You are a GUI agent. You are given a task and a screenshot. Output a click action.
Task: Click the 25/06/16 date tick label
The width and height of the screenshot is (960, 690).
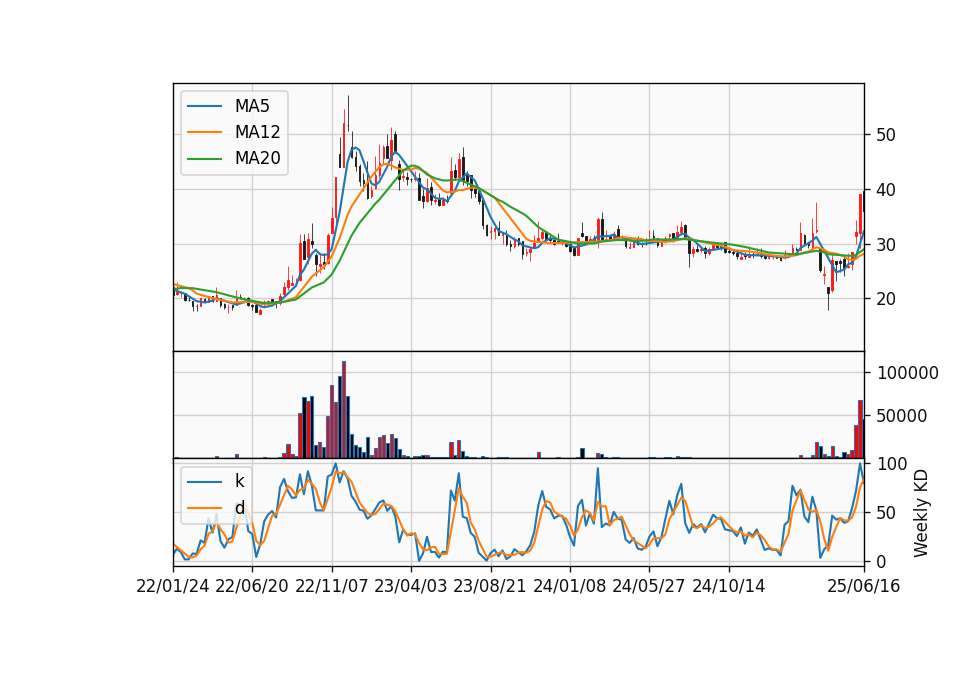pos(864,586)
